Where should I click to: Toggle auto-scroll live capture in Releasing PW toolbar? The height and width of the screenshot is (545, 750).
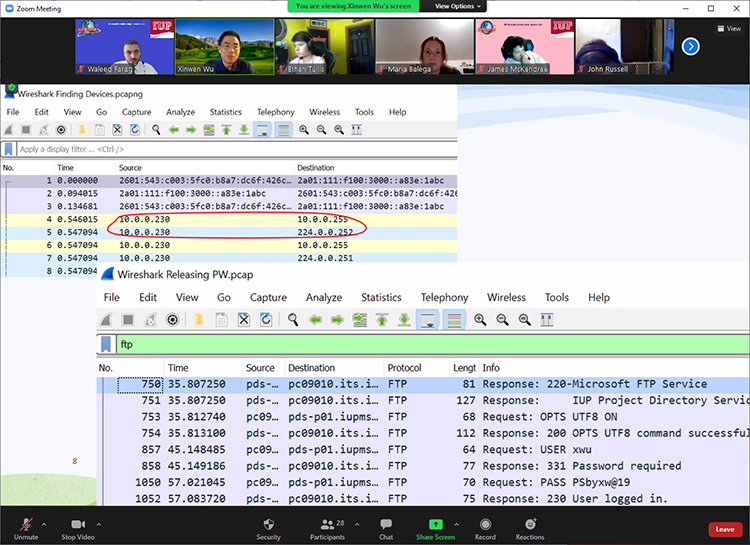point(428,320)
